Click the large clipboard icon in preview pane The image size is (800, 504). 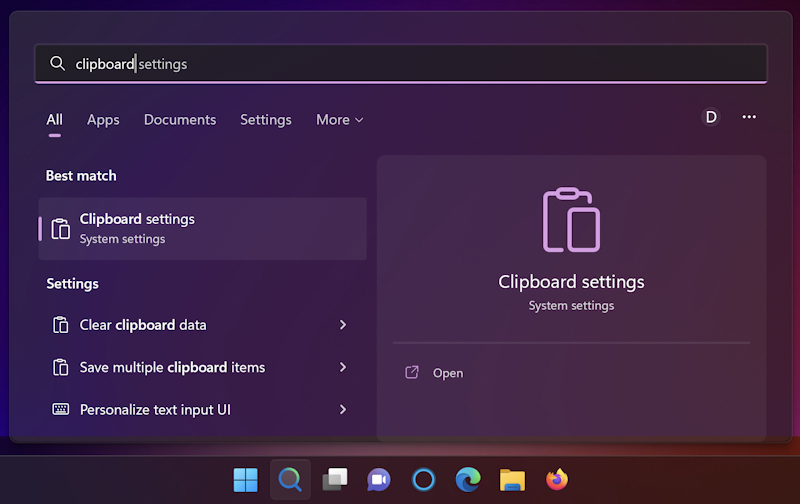coord(571,220)
